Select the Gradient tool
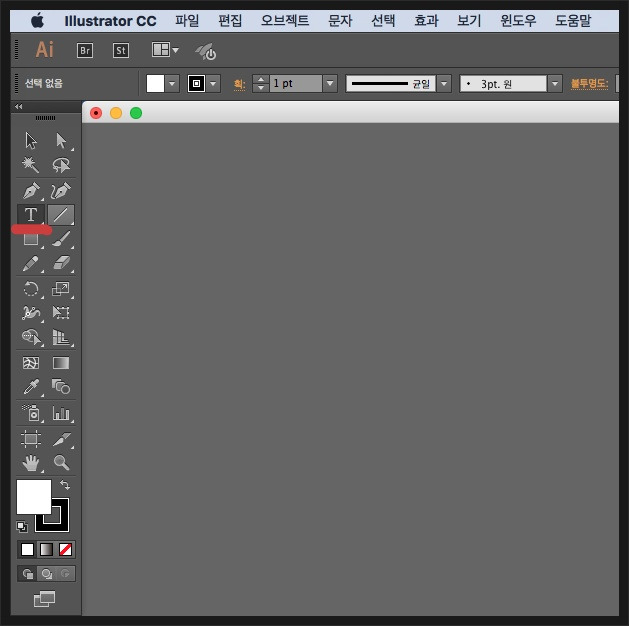 (x=61, y=363)
